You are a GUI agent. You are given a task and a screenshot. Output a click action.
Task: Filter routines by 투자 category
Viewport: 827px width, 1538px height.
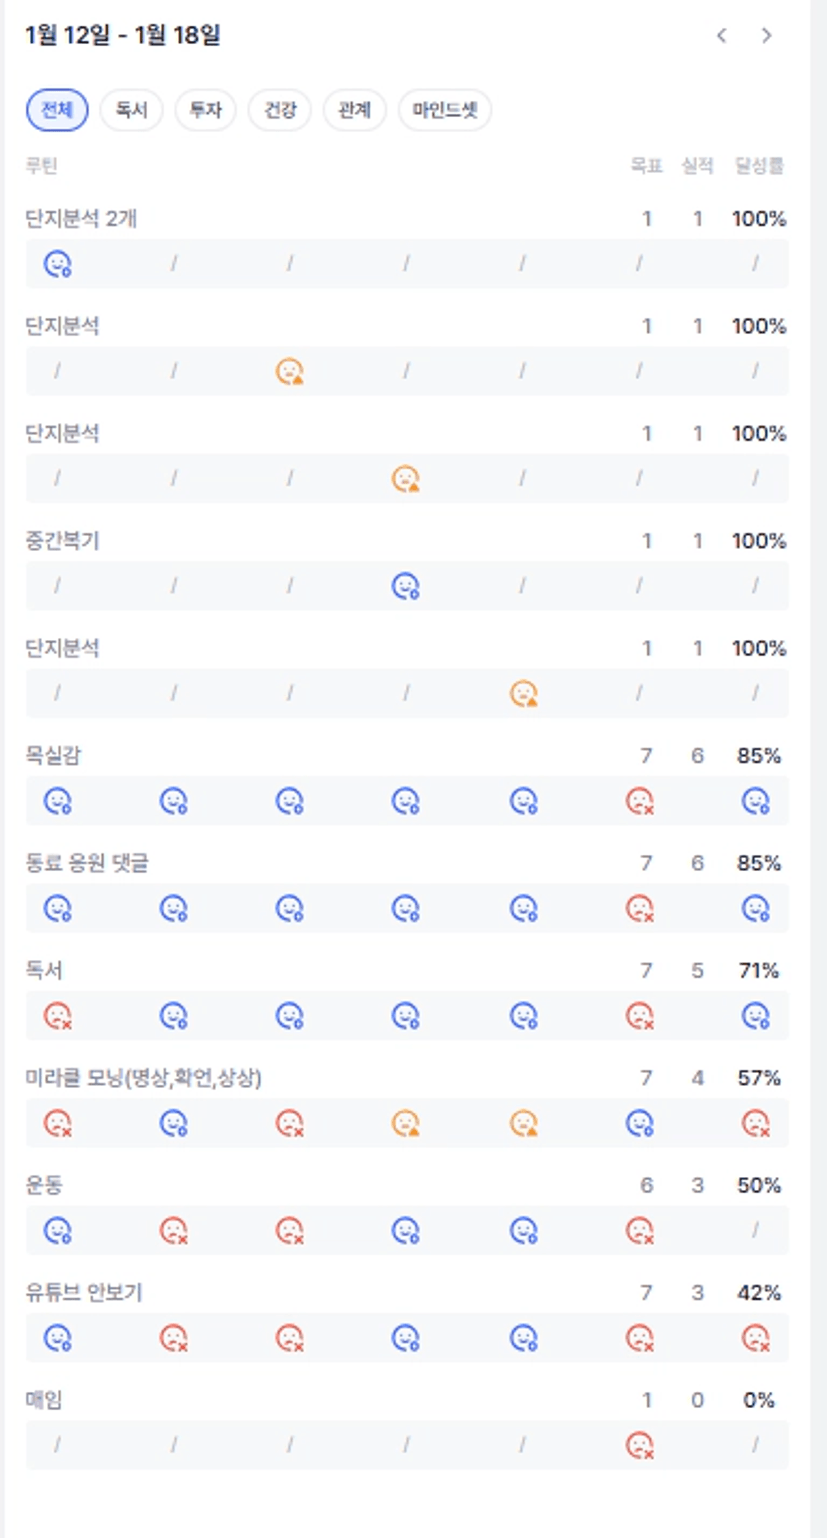click(x=205, y=110)
